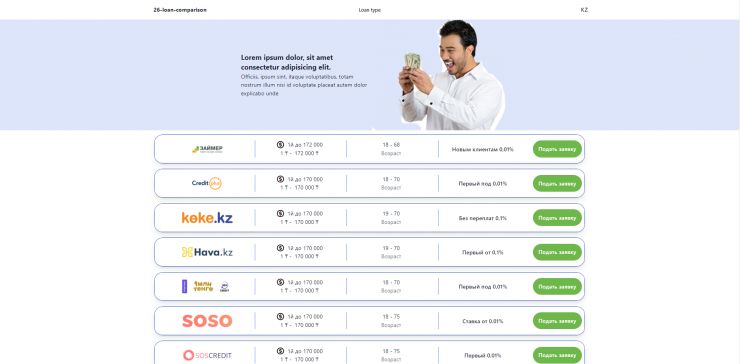Apply for the Credit Plus loan
Screen dimensions: 740x364
(557, 184)
